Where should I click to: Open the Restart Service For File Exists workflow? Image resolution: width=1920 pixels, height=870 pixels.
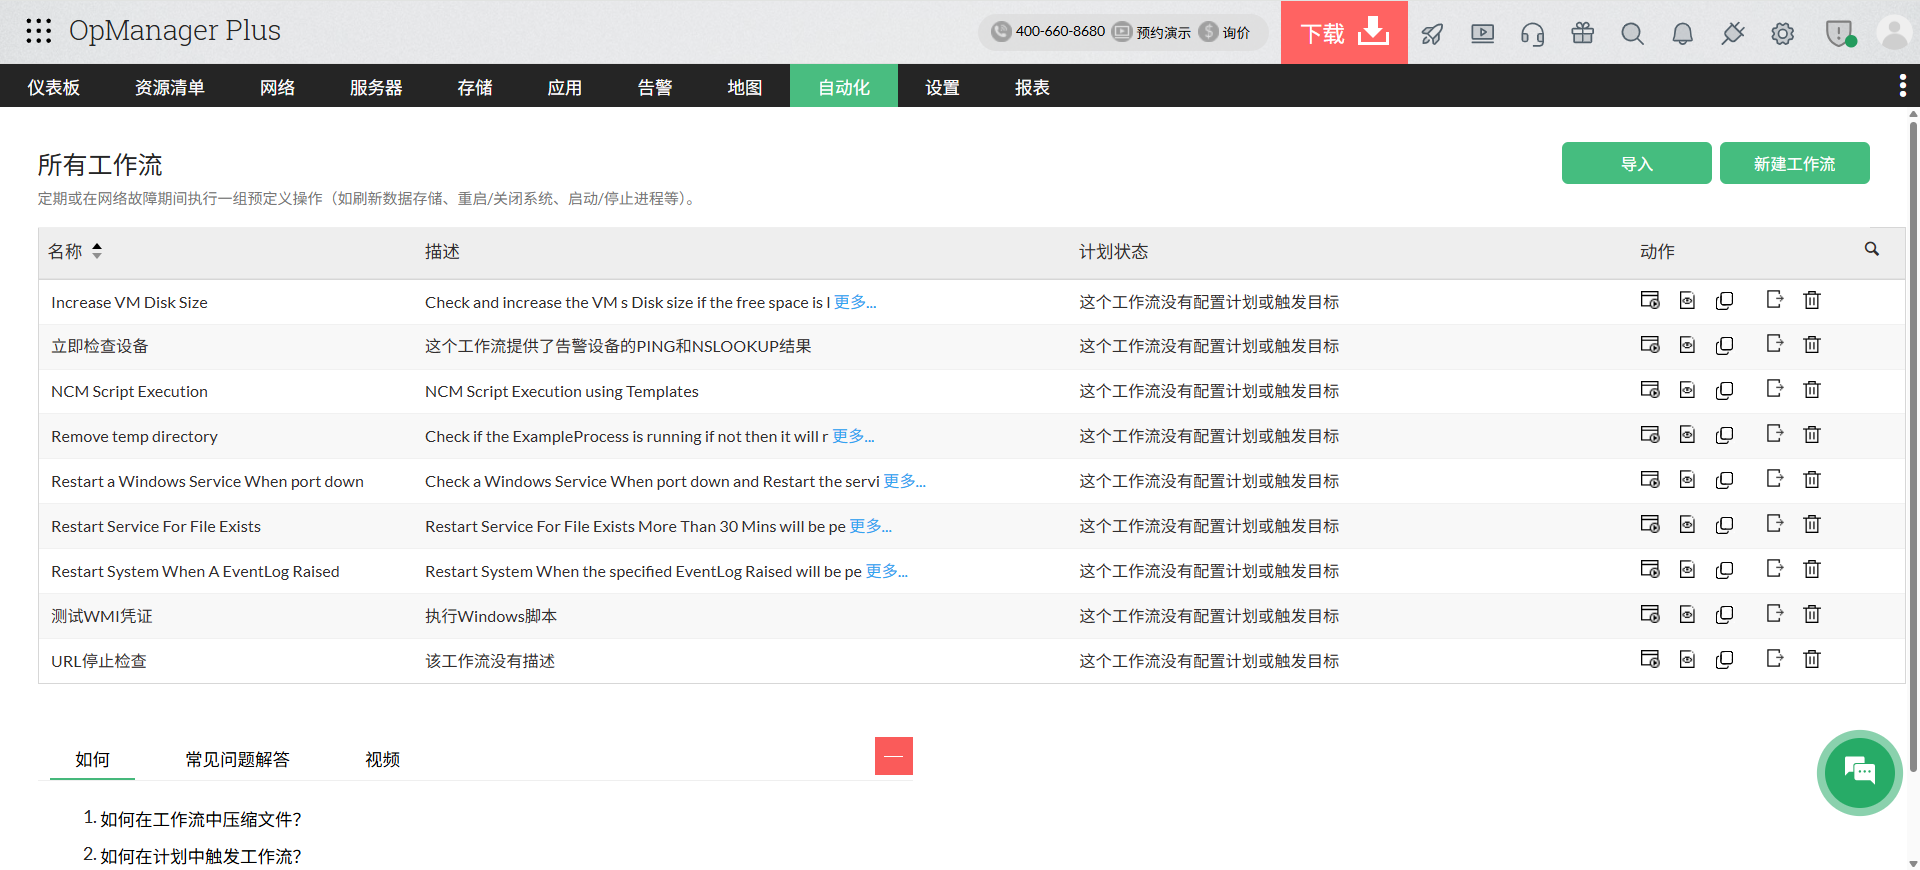point(156,526)
